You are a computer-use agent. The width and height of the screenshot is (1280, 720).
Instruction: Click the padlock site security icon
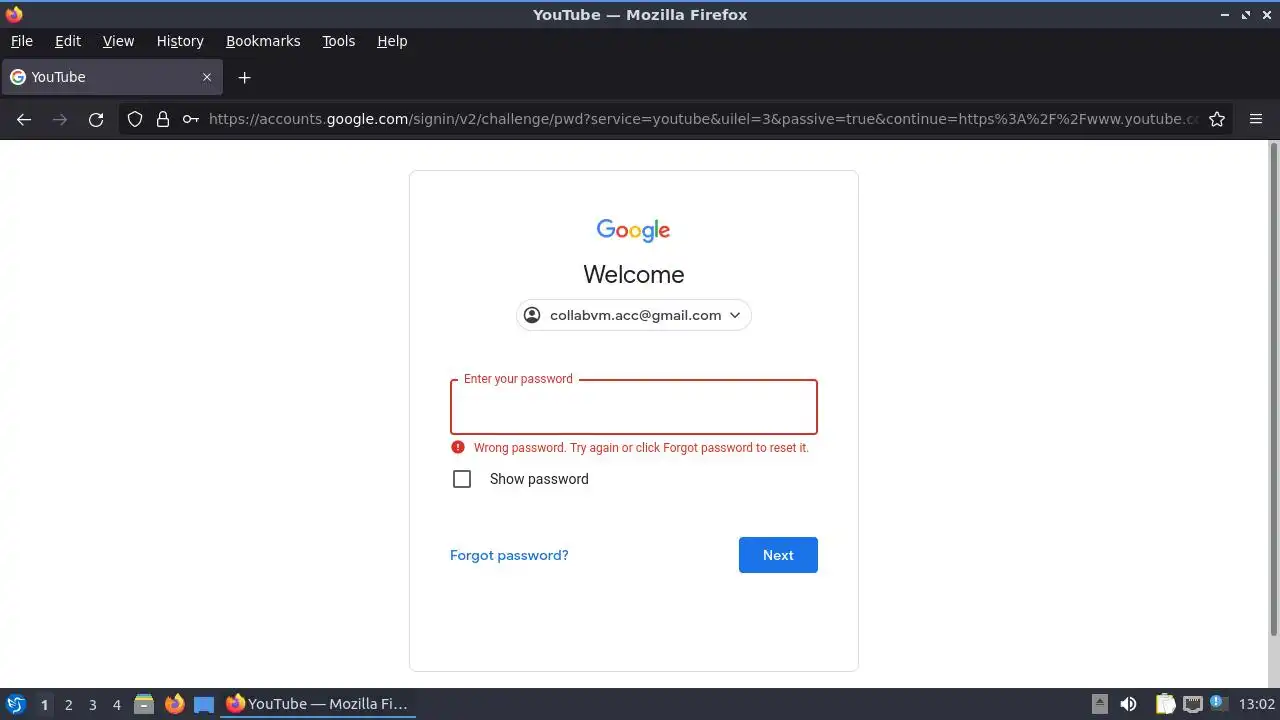coord(163,119)
